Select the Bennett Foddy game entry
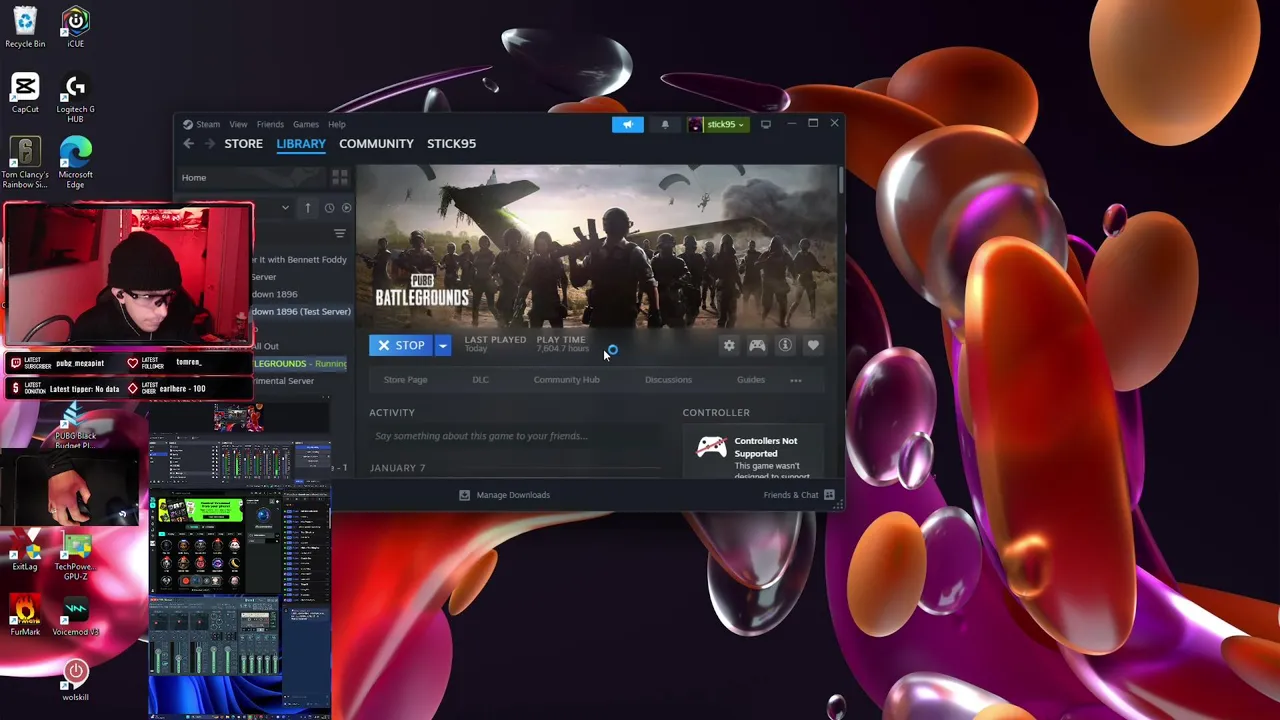 (300, 260)
